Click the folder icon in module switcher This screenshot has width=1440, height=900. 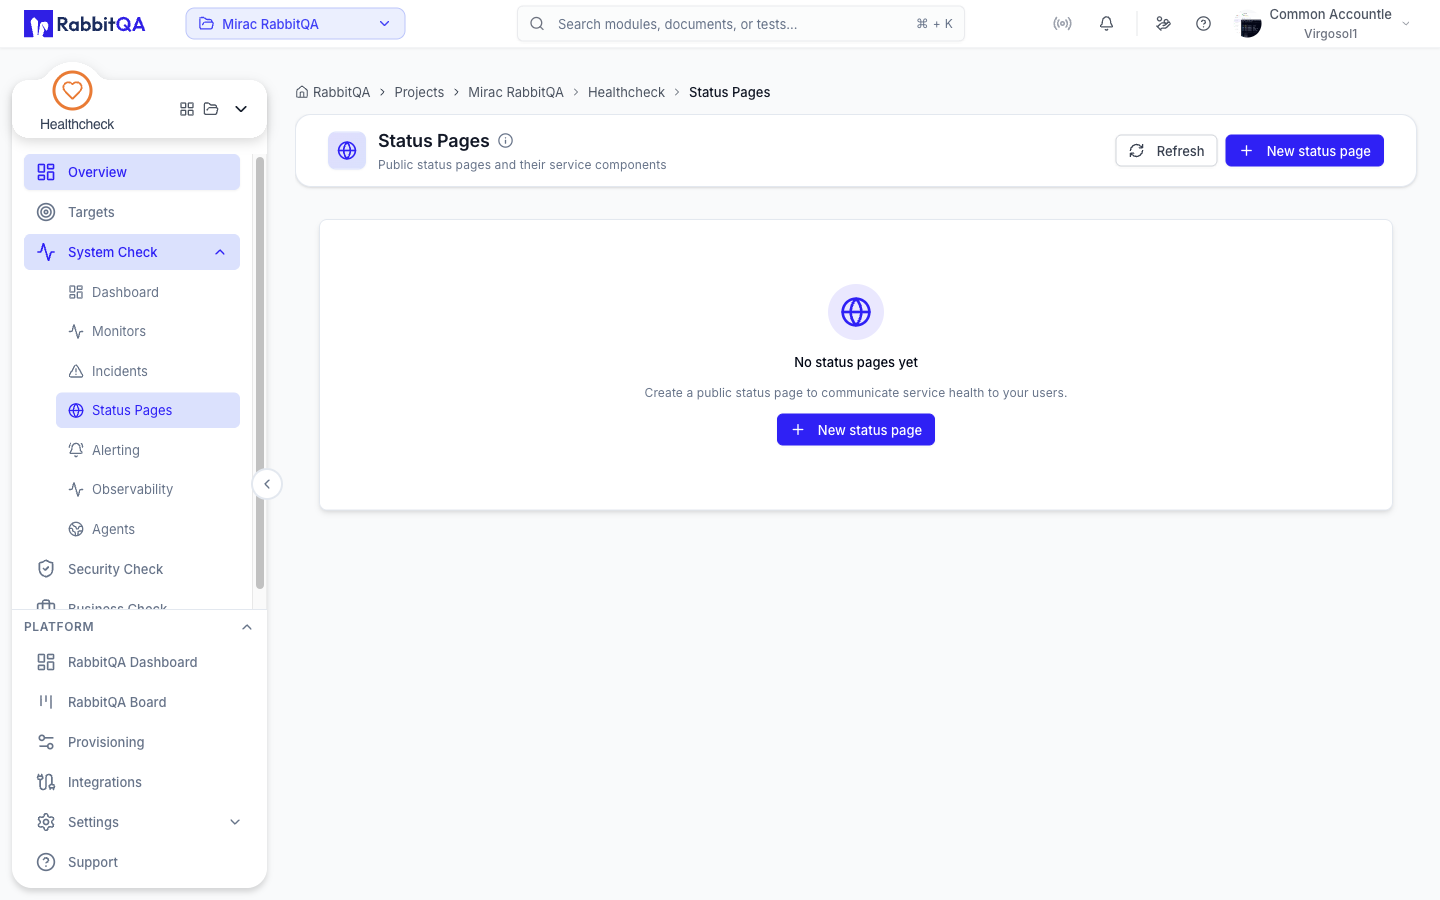[211, 109]
